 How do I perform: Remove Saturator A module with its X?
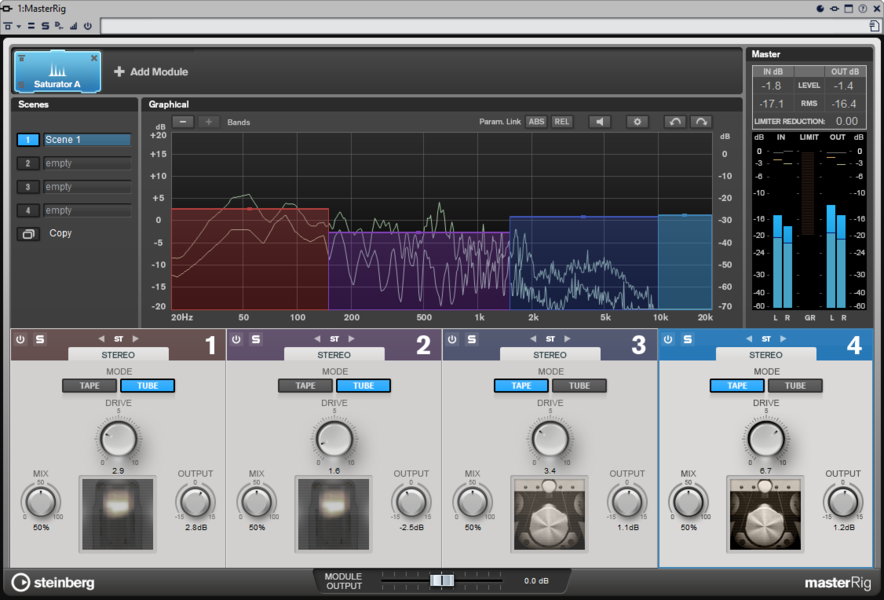click(94, 58)
